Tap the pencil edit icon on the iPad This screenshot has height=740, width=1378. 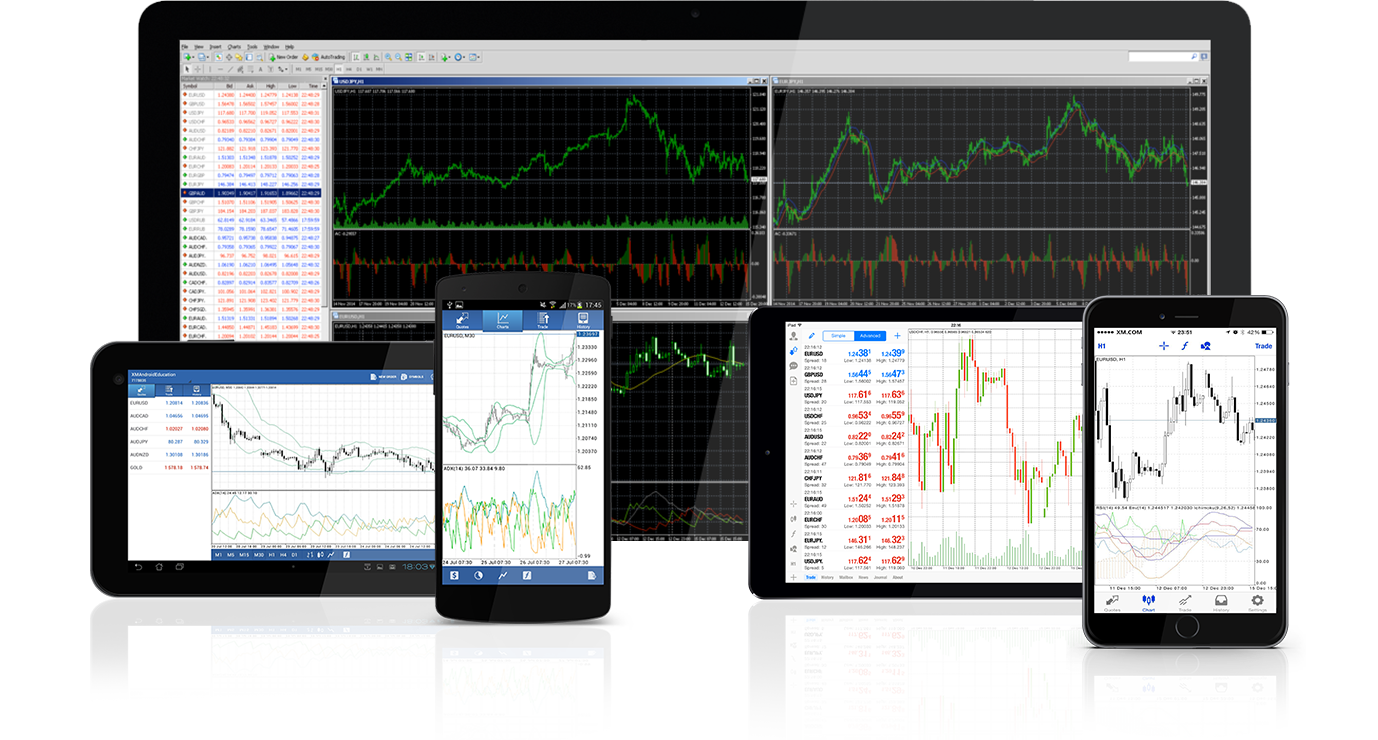click(x=812, y=335)
